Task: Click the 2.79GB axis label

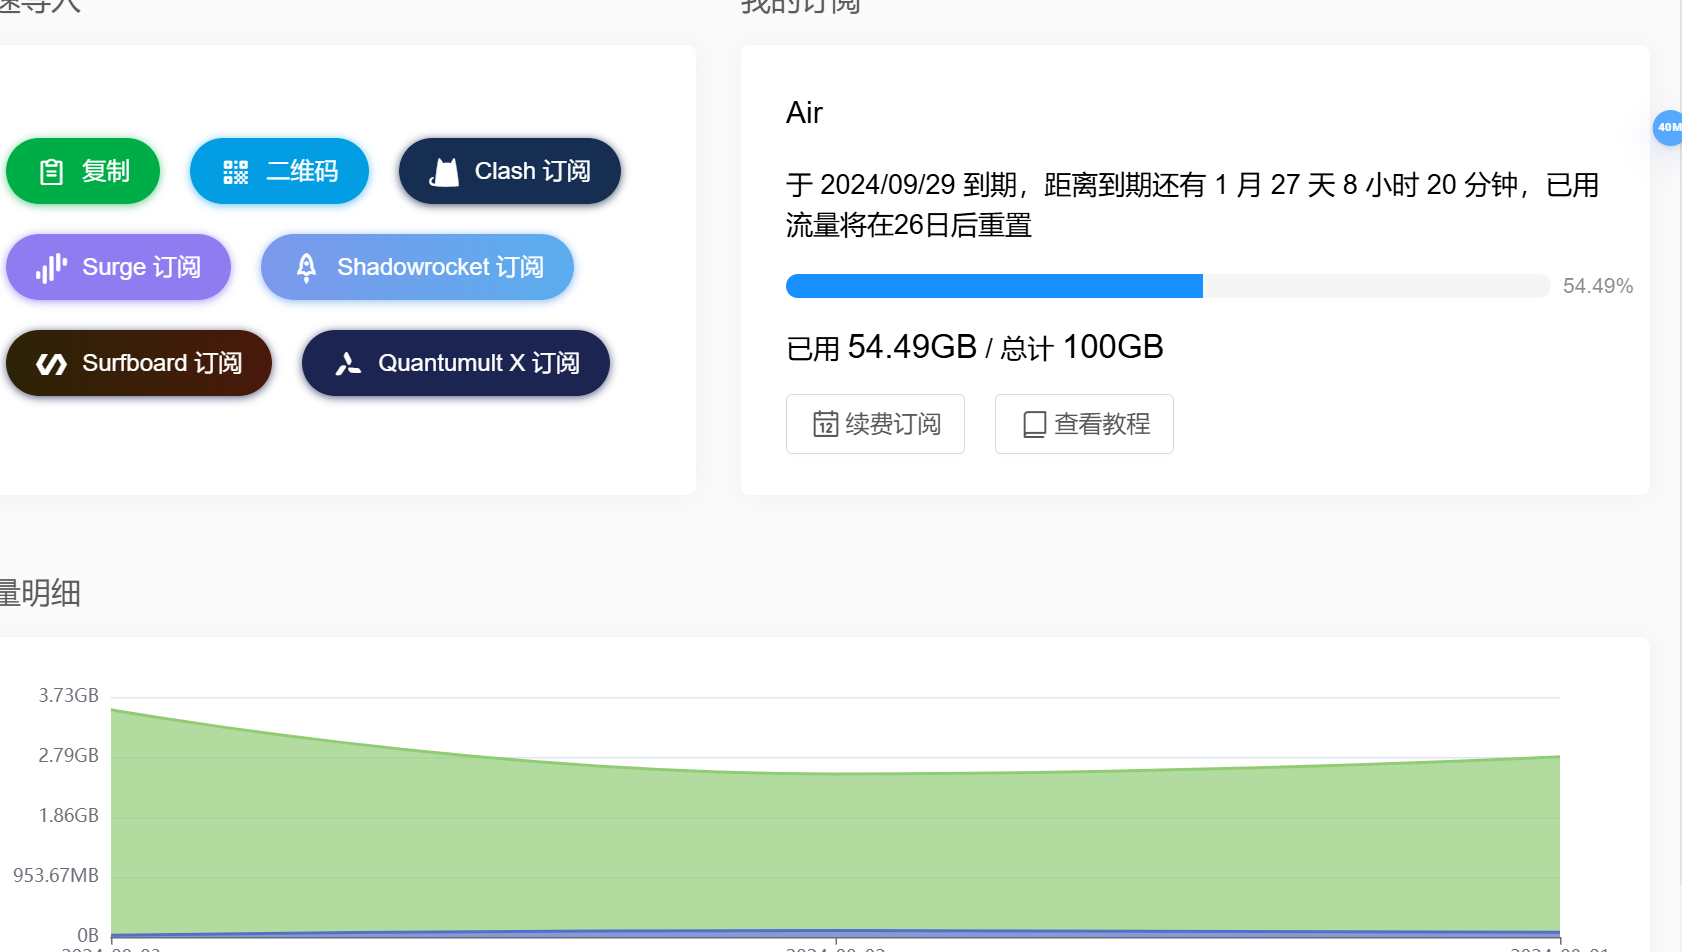Action: pos(68,755)
